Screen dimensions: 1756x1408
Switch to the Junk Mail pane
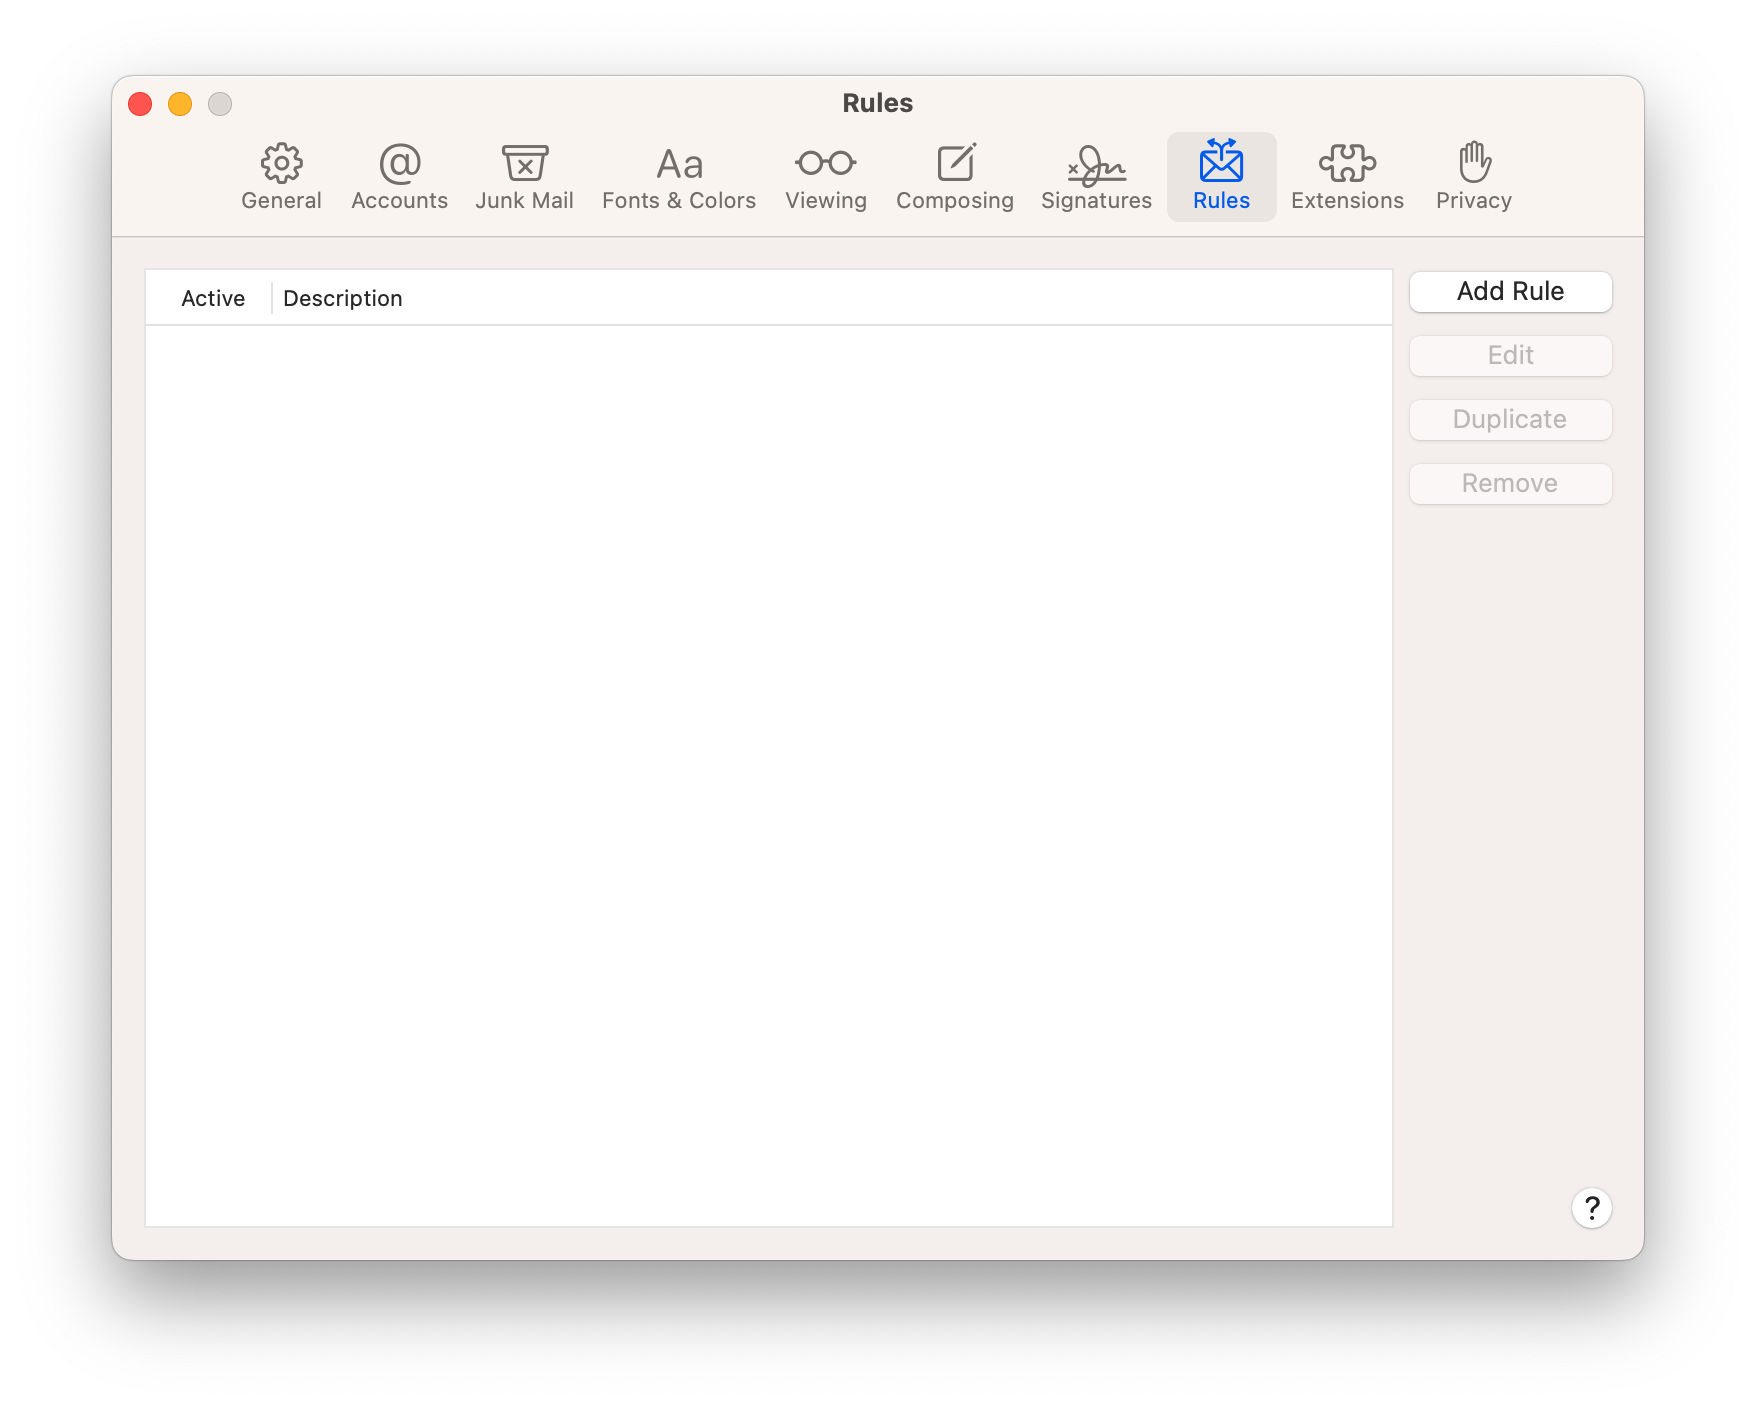(x=524, y=176)
